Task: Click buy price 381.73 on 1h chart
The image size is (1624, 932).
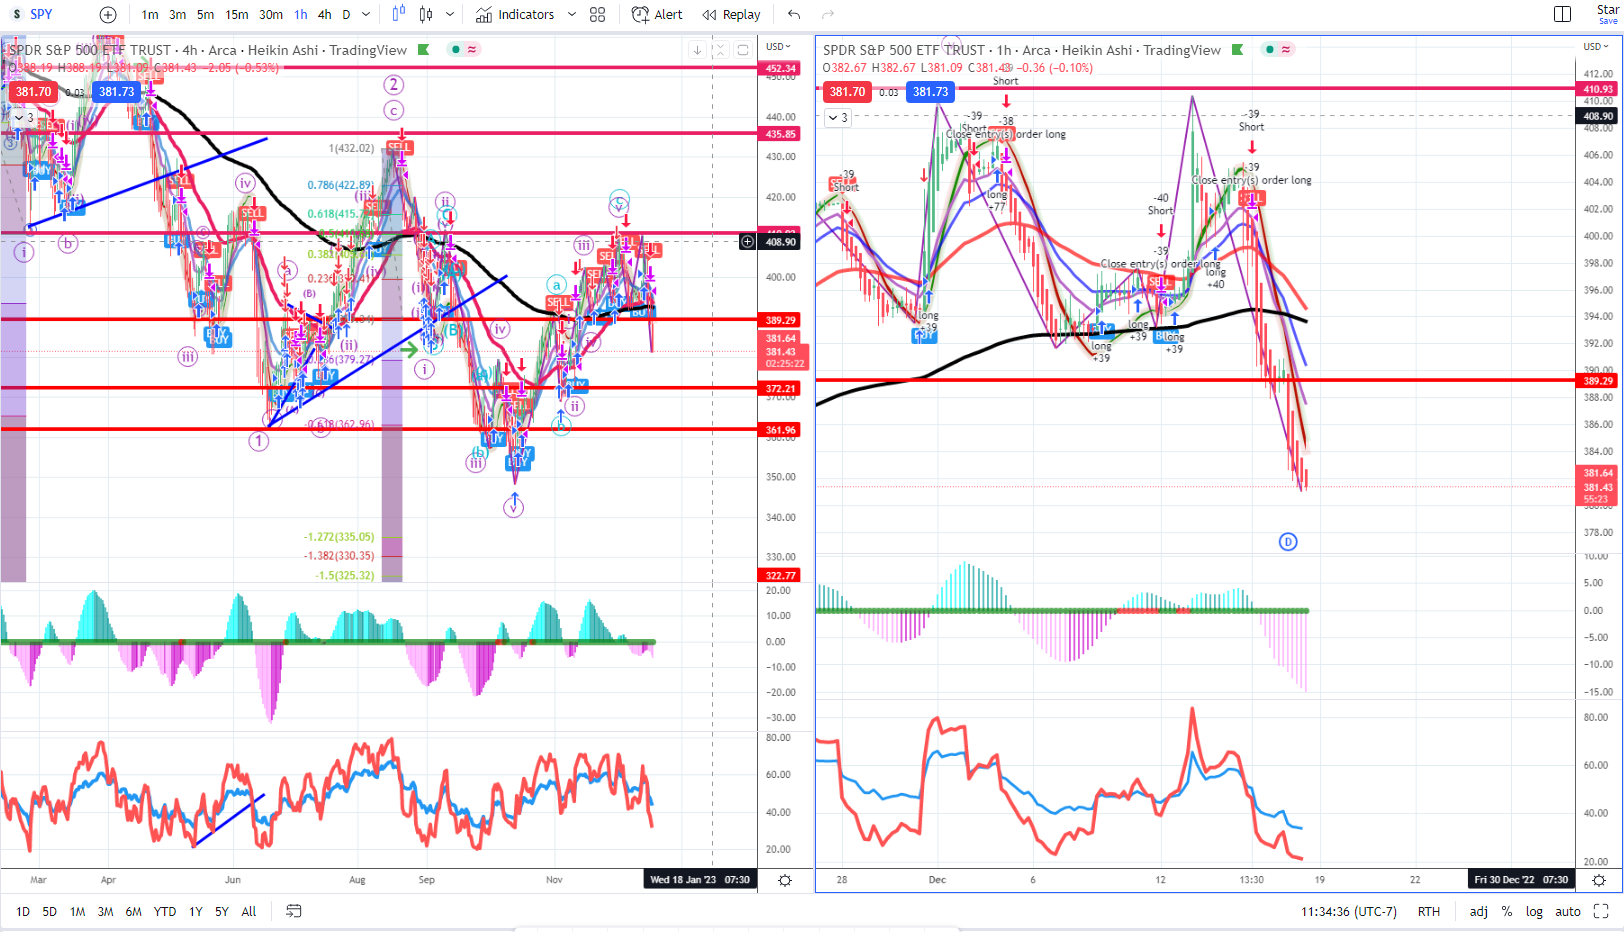Action: (x=930, y=91)
